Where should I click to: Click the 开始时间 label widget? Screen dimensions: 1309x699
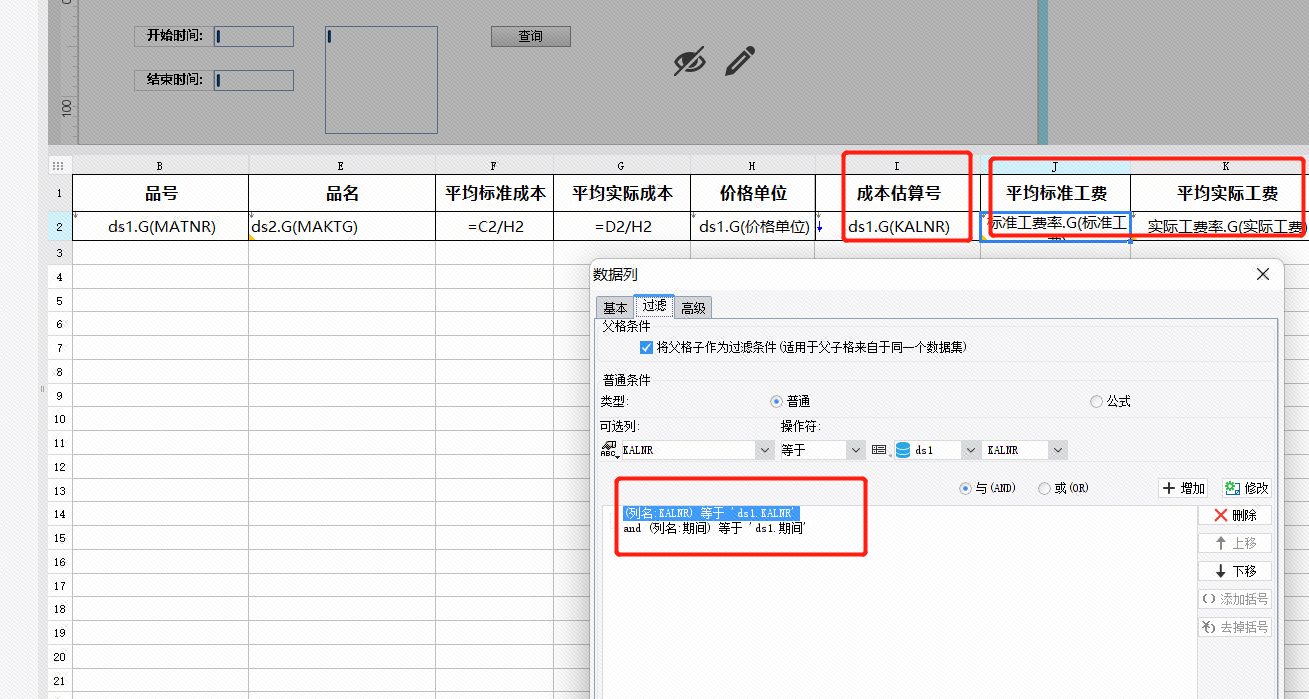click(x=173, y=36)
